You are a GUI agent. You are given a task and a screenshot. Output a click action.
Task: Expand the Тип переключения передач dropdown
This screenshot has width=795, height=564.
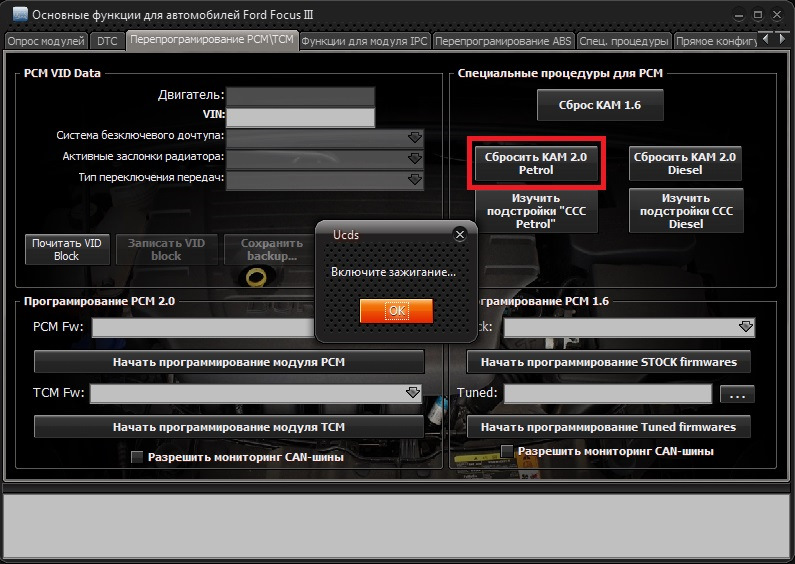click(415, 179)
